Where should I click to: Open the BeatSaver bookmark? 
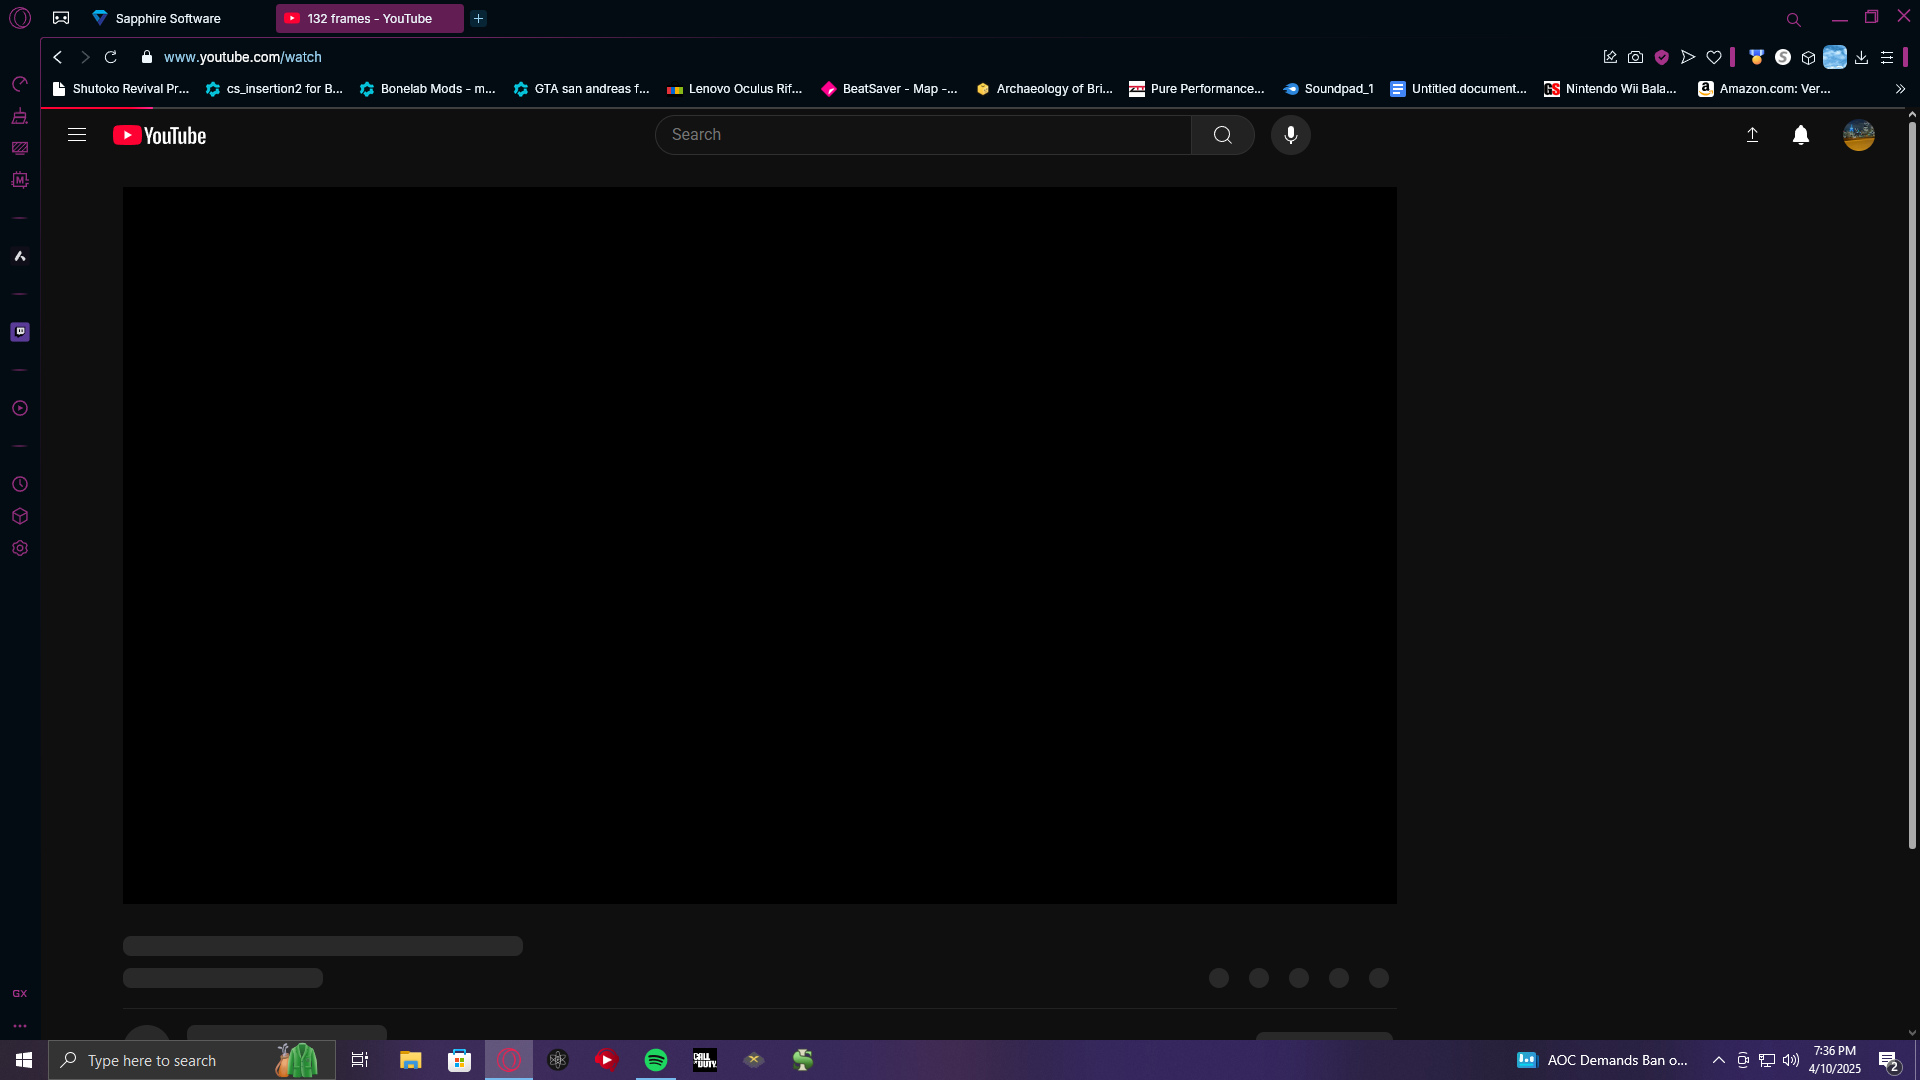pyautogui.click(x=889, y=89)
